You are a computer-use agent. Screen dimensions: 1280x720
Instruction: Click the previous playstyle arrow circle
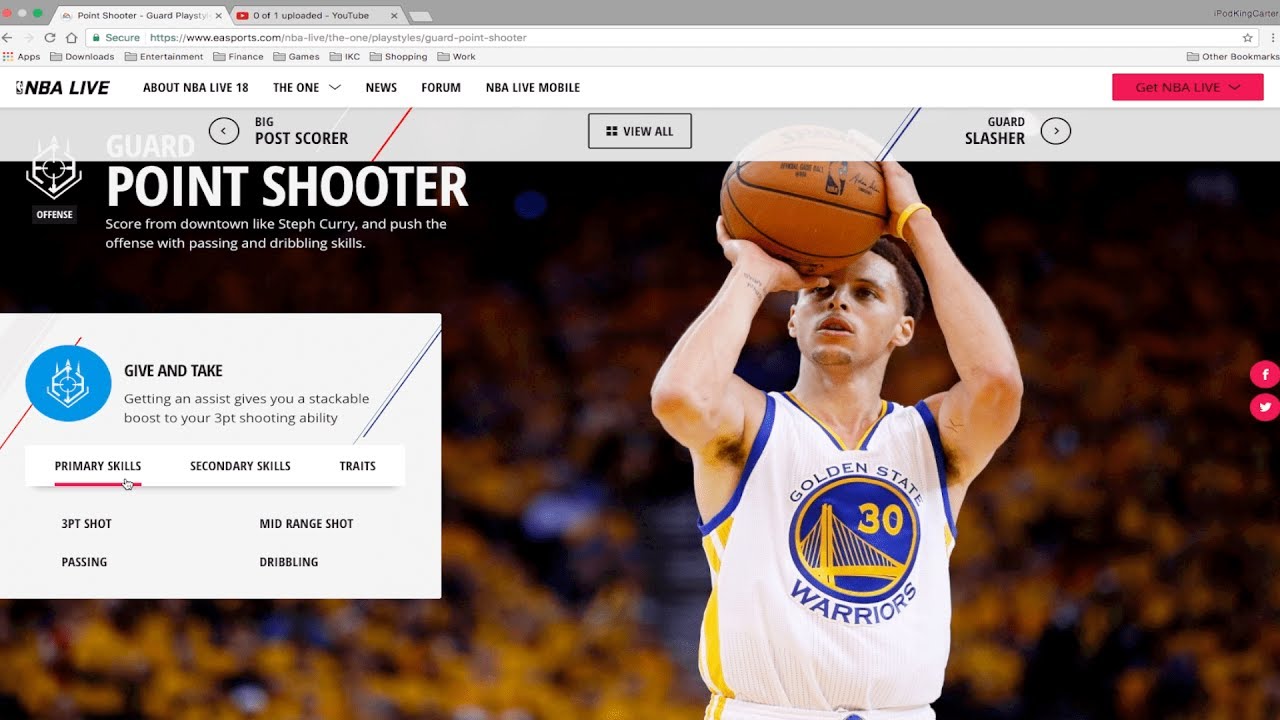click(x=224, y=131)
